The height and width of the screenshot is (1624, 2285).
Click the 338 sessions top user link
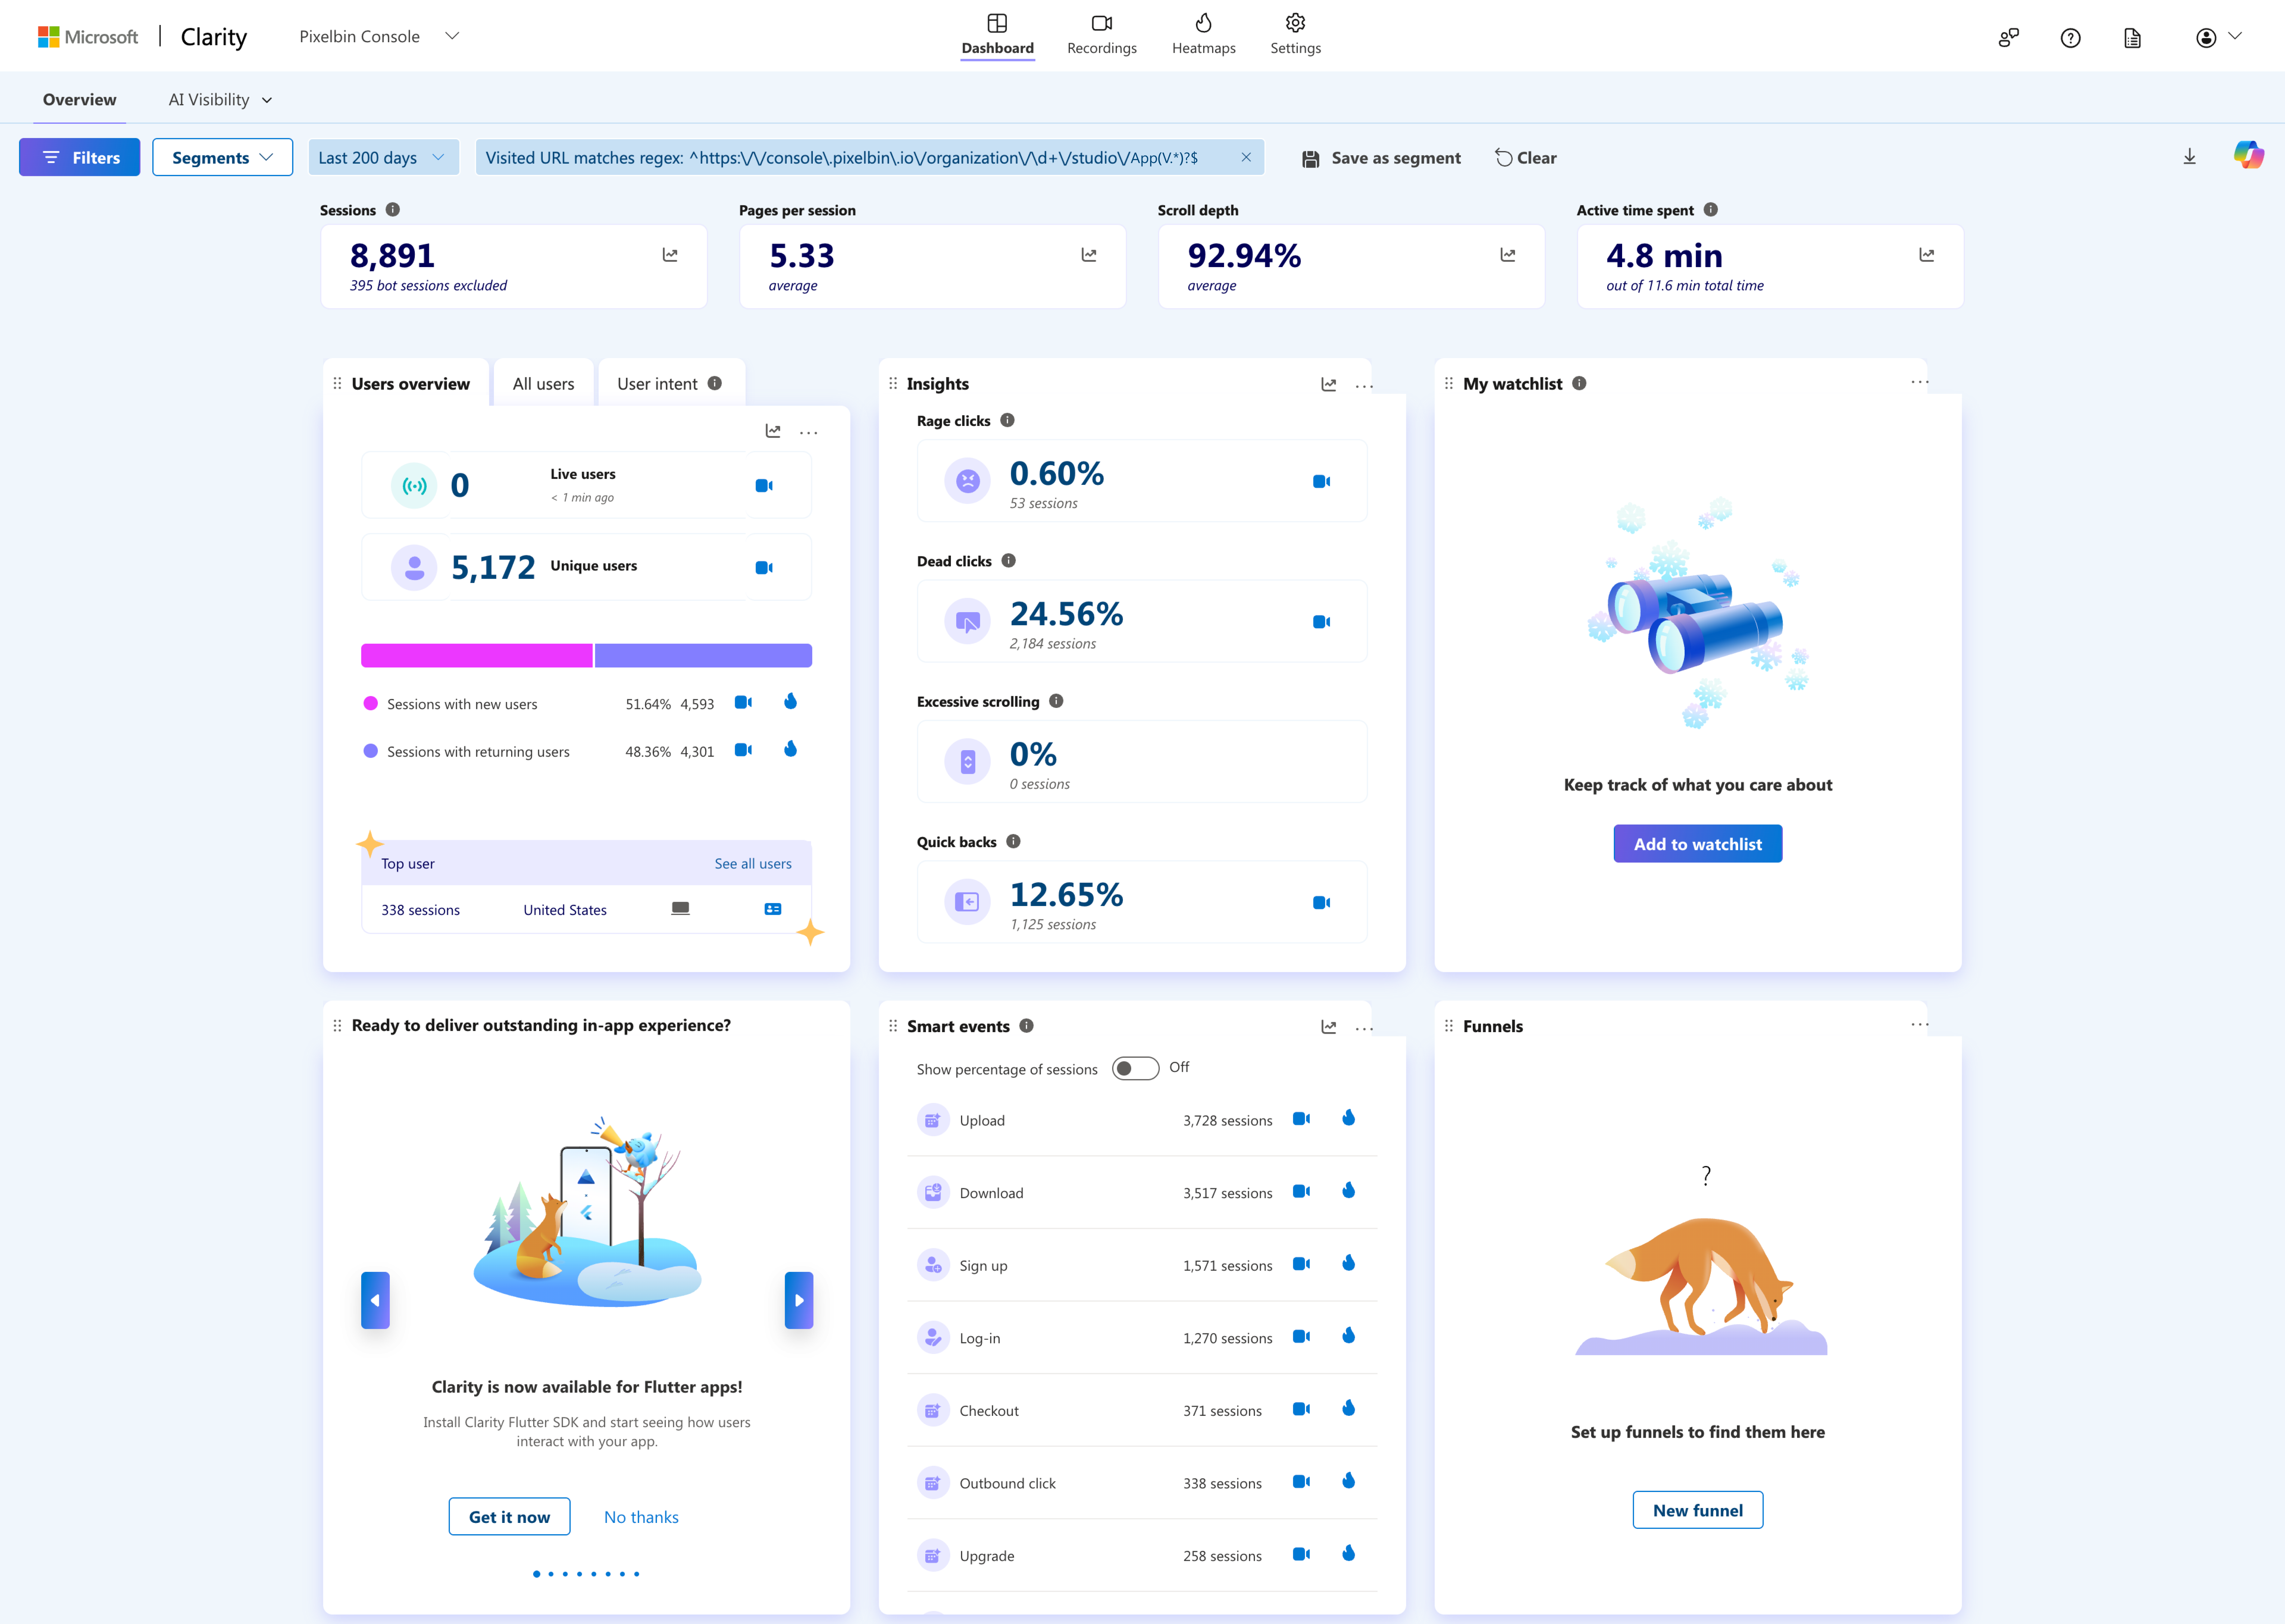[x=420, y=910]
